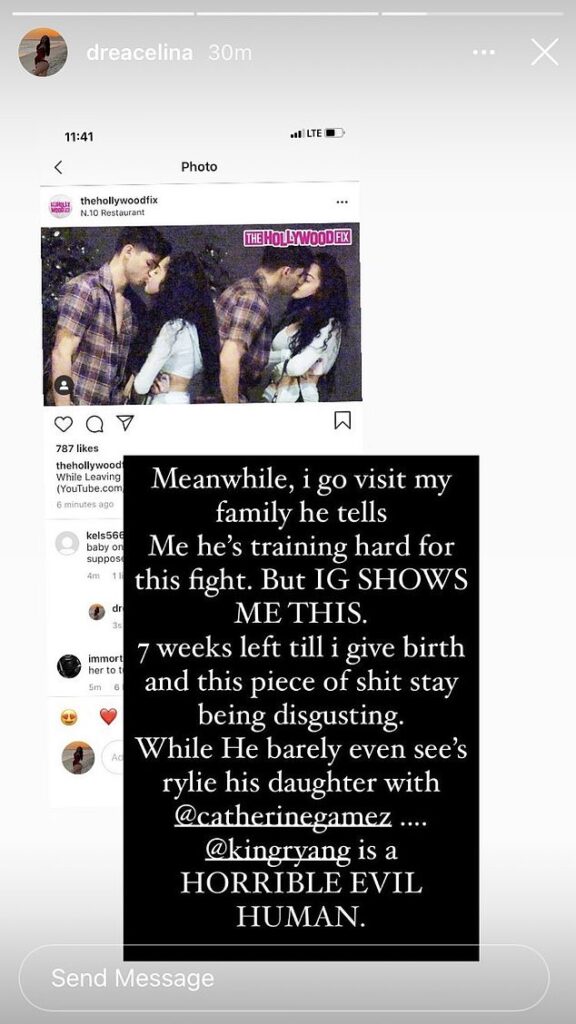Open thehollywoodfix account name
Viewport: 576px width, 1024px height.
click(119, 200)
